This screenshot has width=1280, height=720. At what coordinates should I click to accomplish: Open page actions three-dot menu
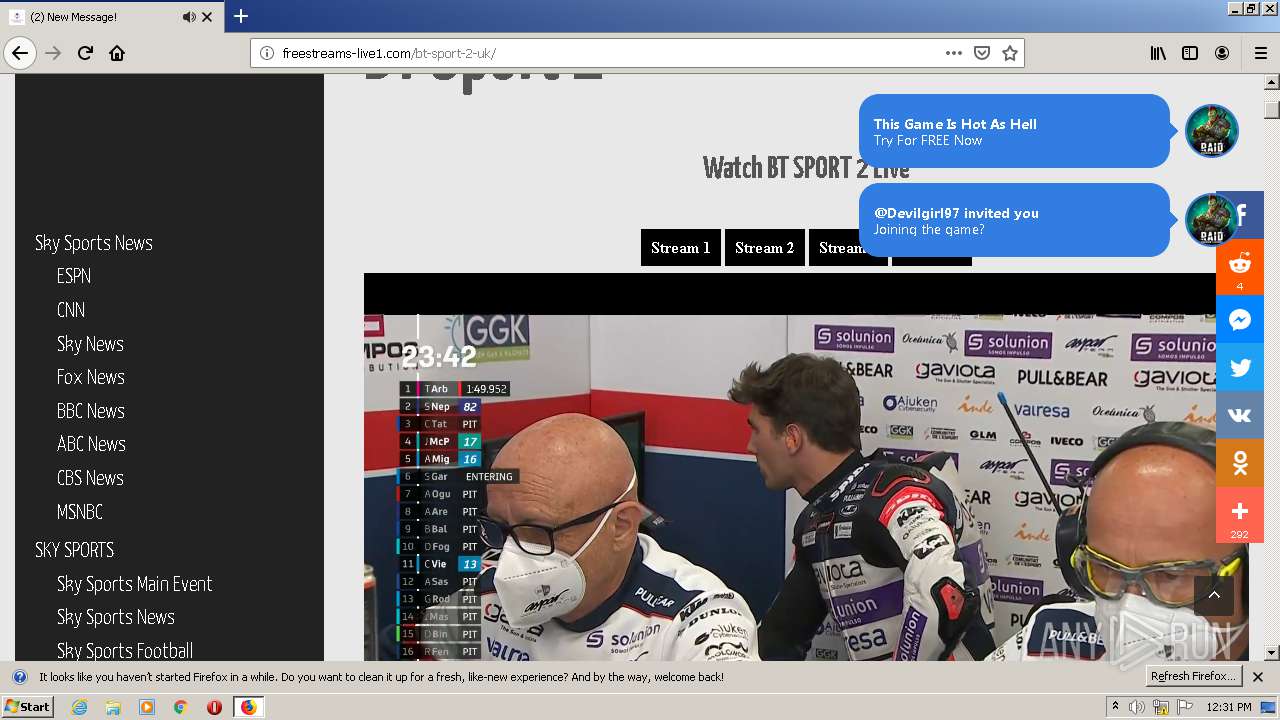pyautogui.click(x=954, y=53)
